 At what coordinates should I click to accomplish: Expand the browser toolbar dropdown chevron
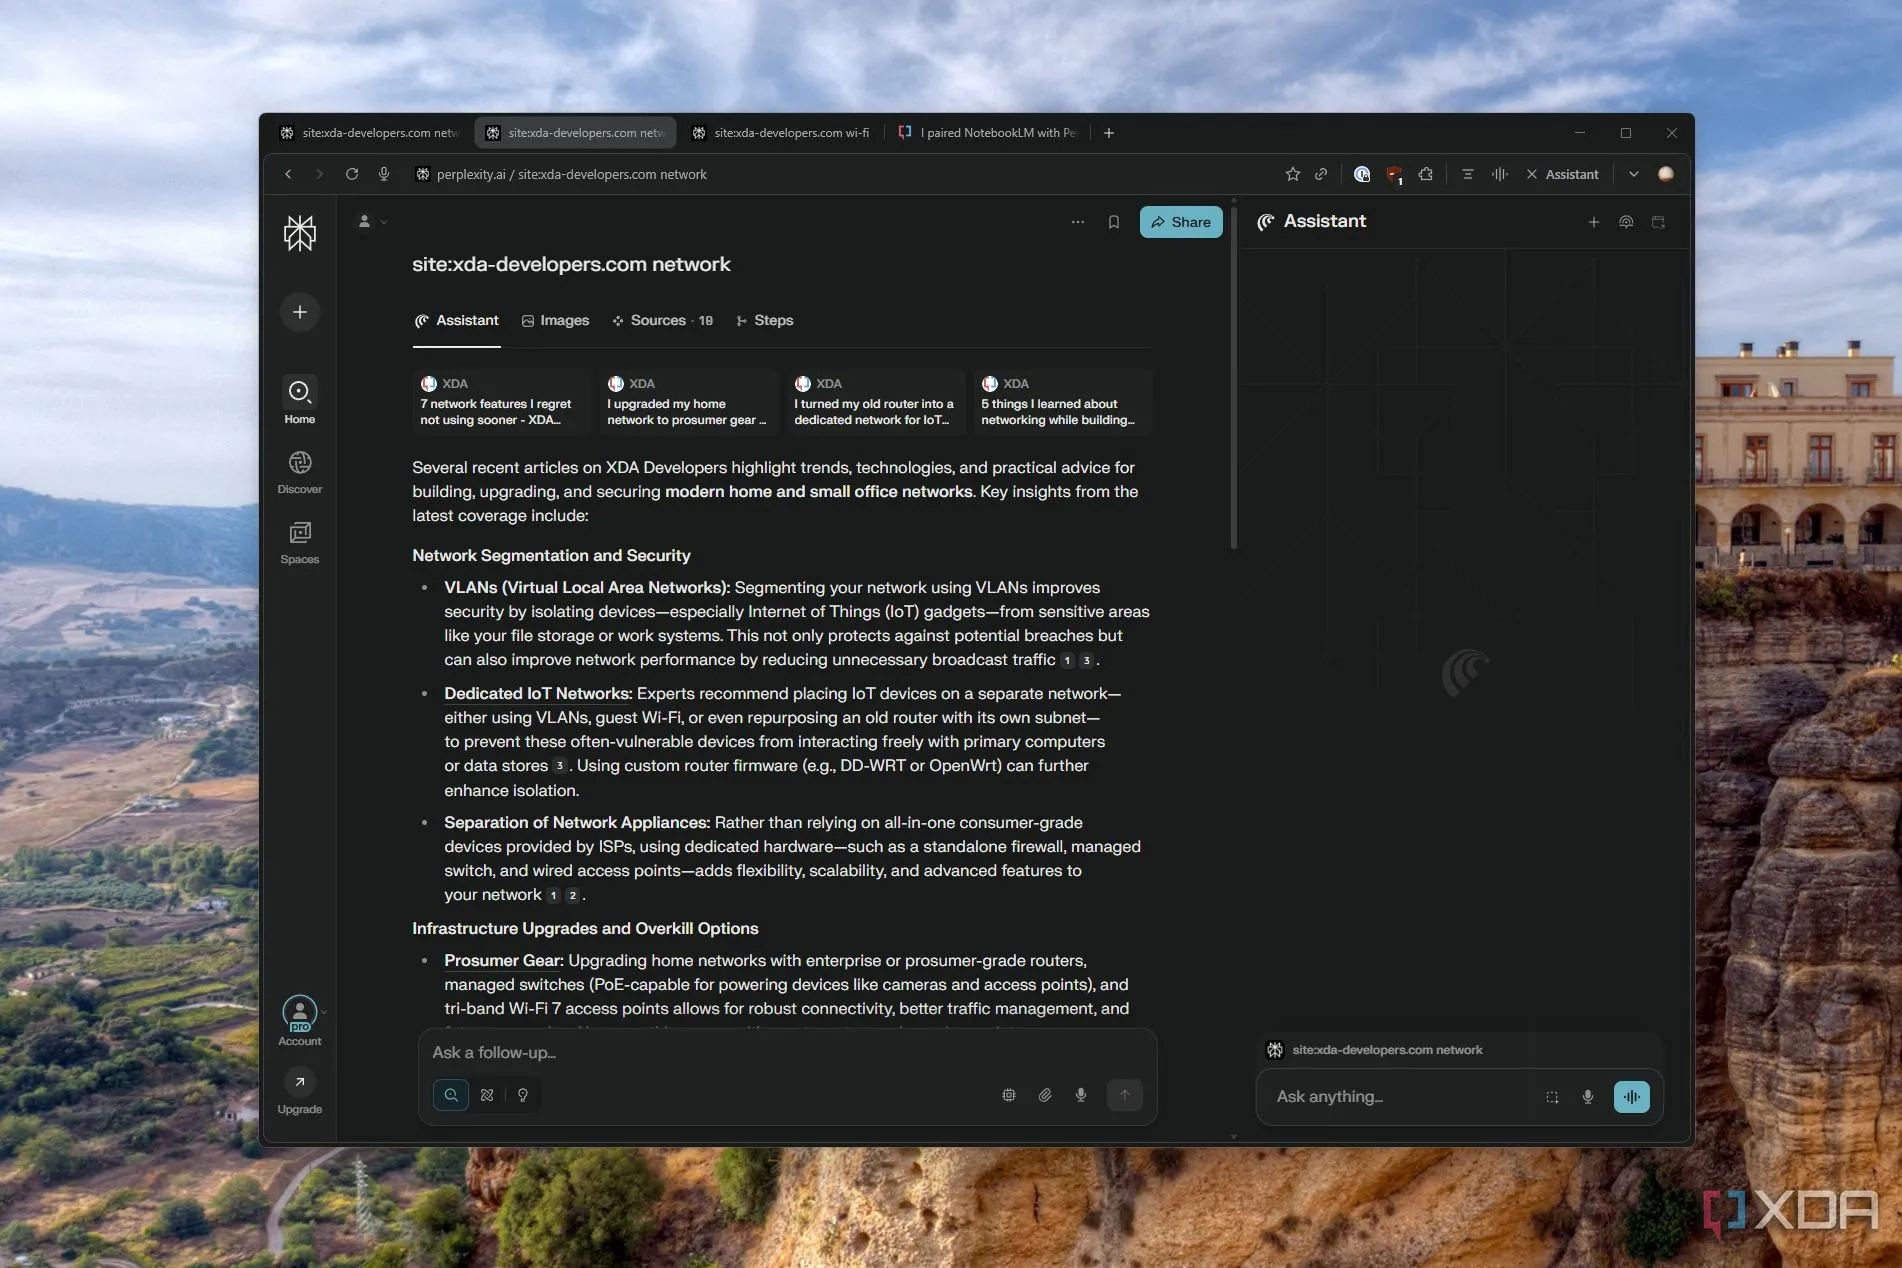[x=1634, y=174]
